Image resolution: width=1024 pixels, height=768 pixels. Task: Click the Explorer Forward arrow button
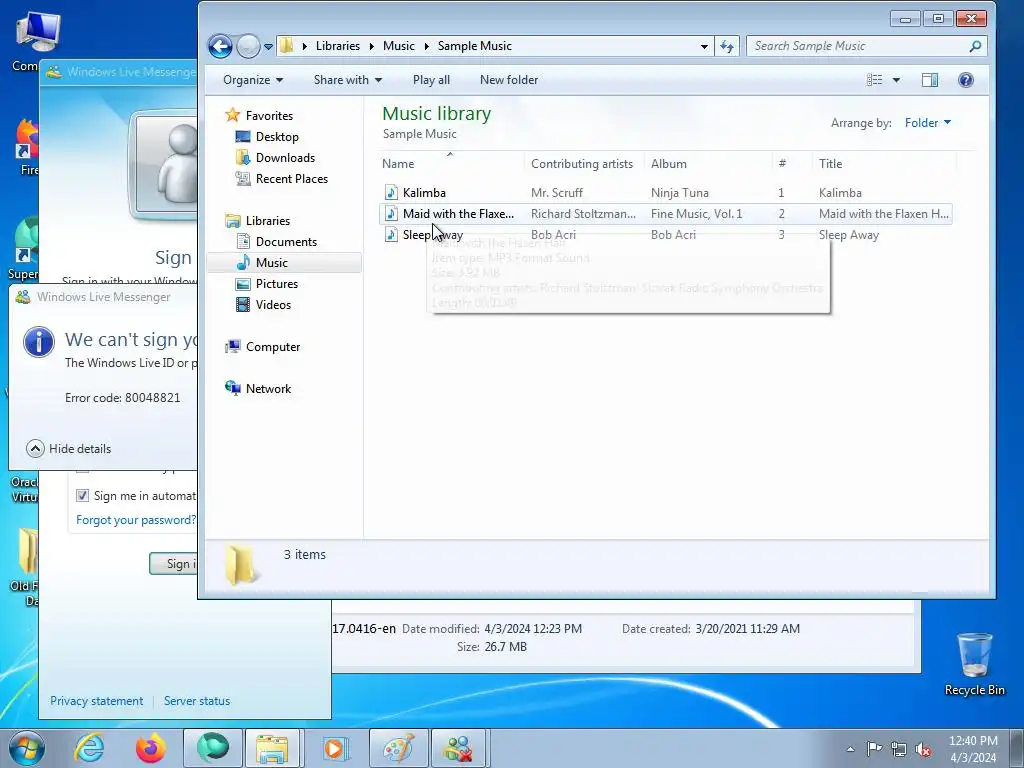pos(248,46)
